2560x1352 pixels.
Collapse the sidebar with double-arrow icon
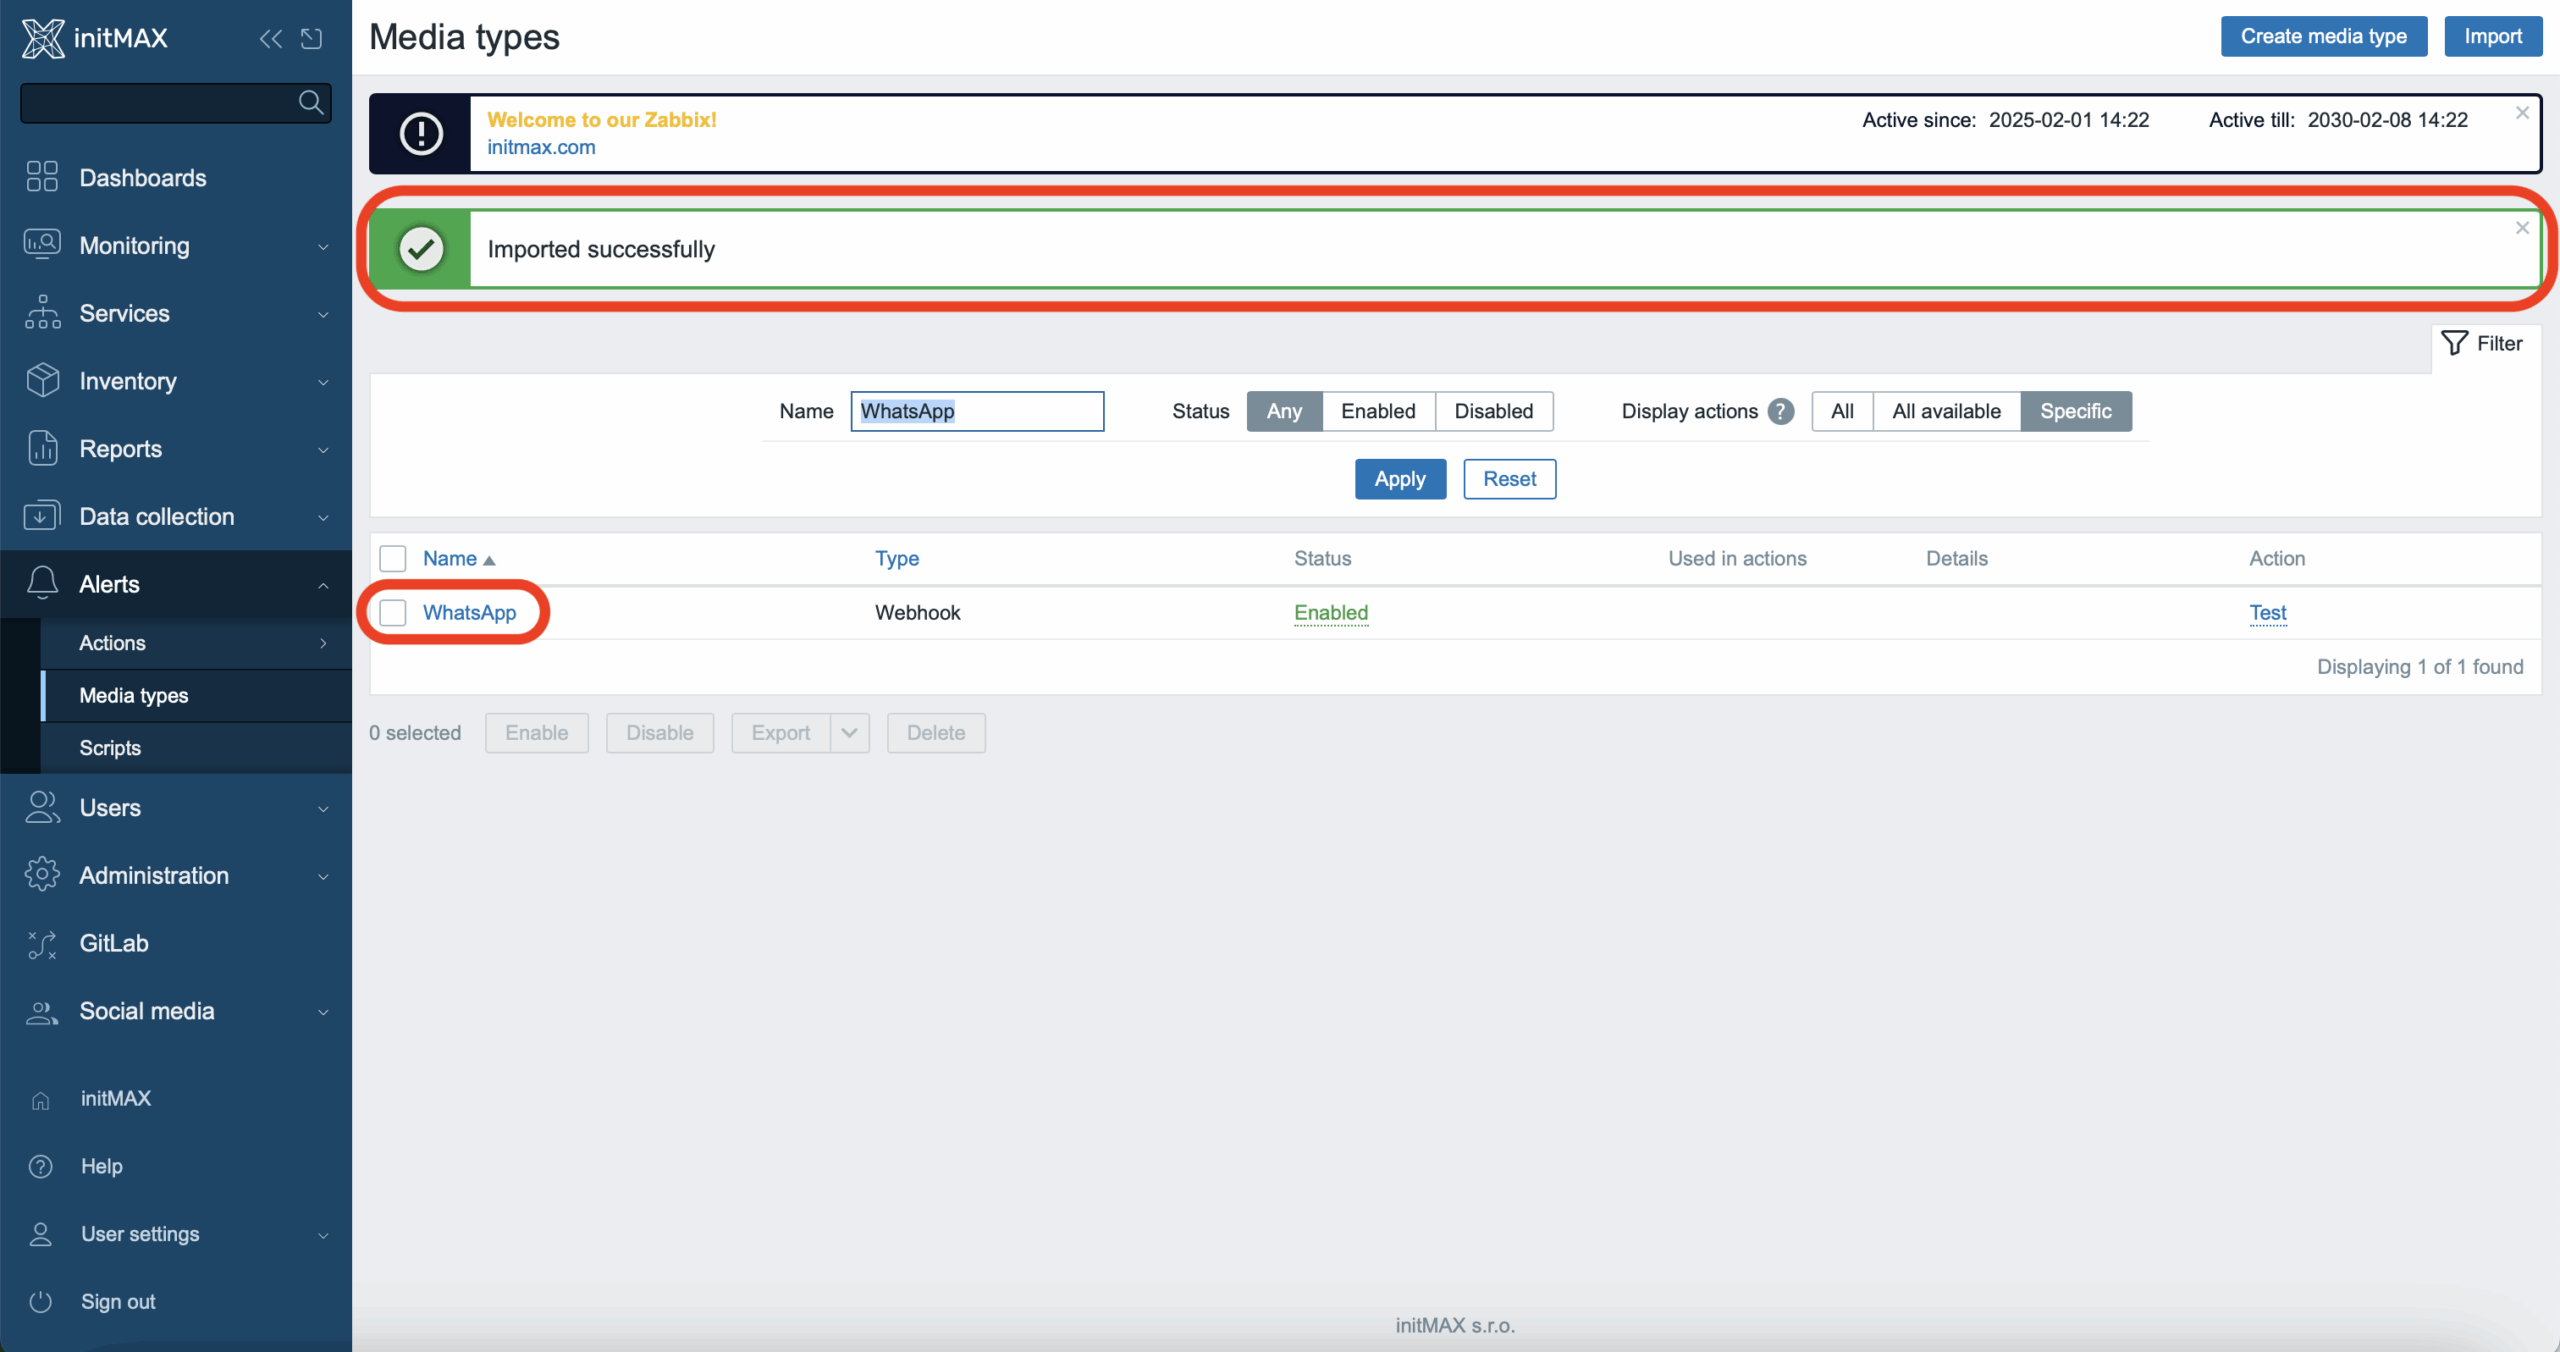point(270,38)
